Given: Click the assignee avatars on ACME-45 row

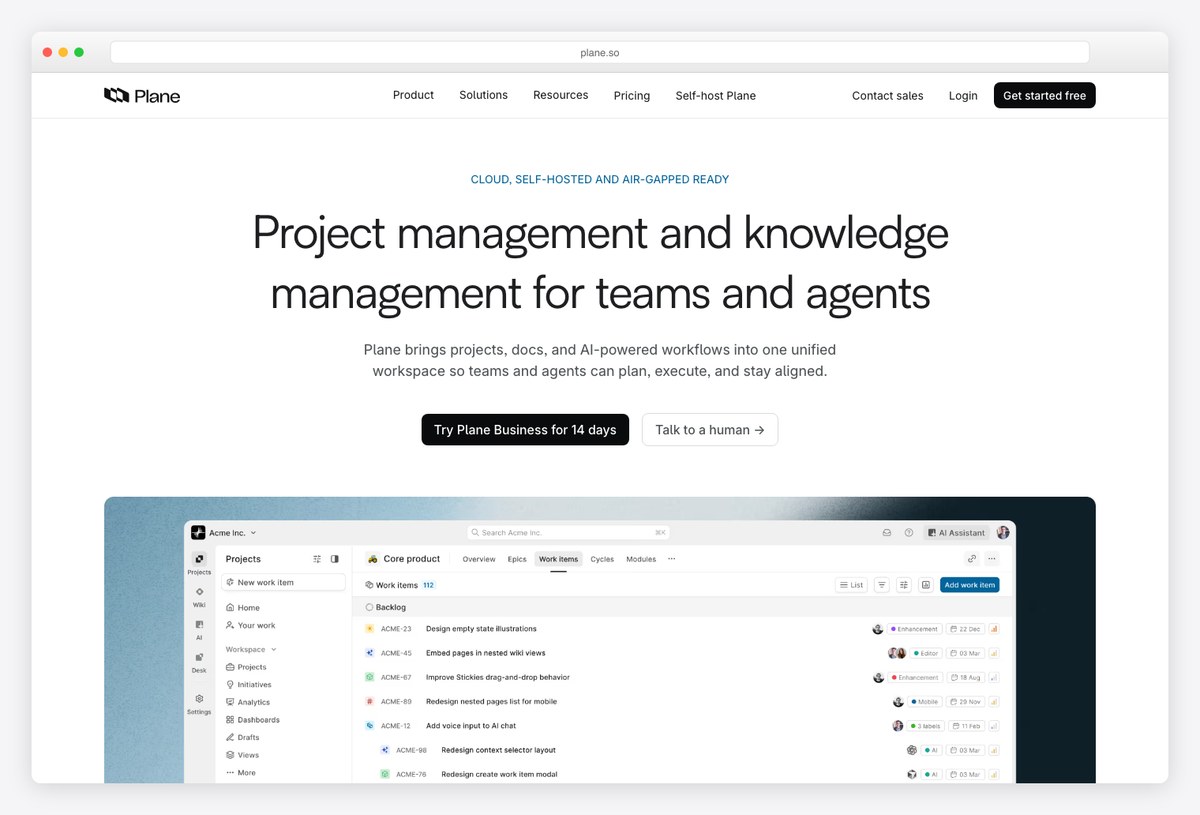Looking at the screenshot, I should 897,653.
